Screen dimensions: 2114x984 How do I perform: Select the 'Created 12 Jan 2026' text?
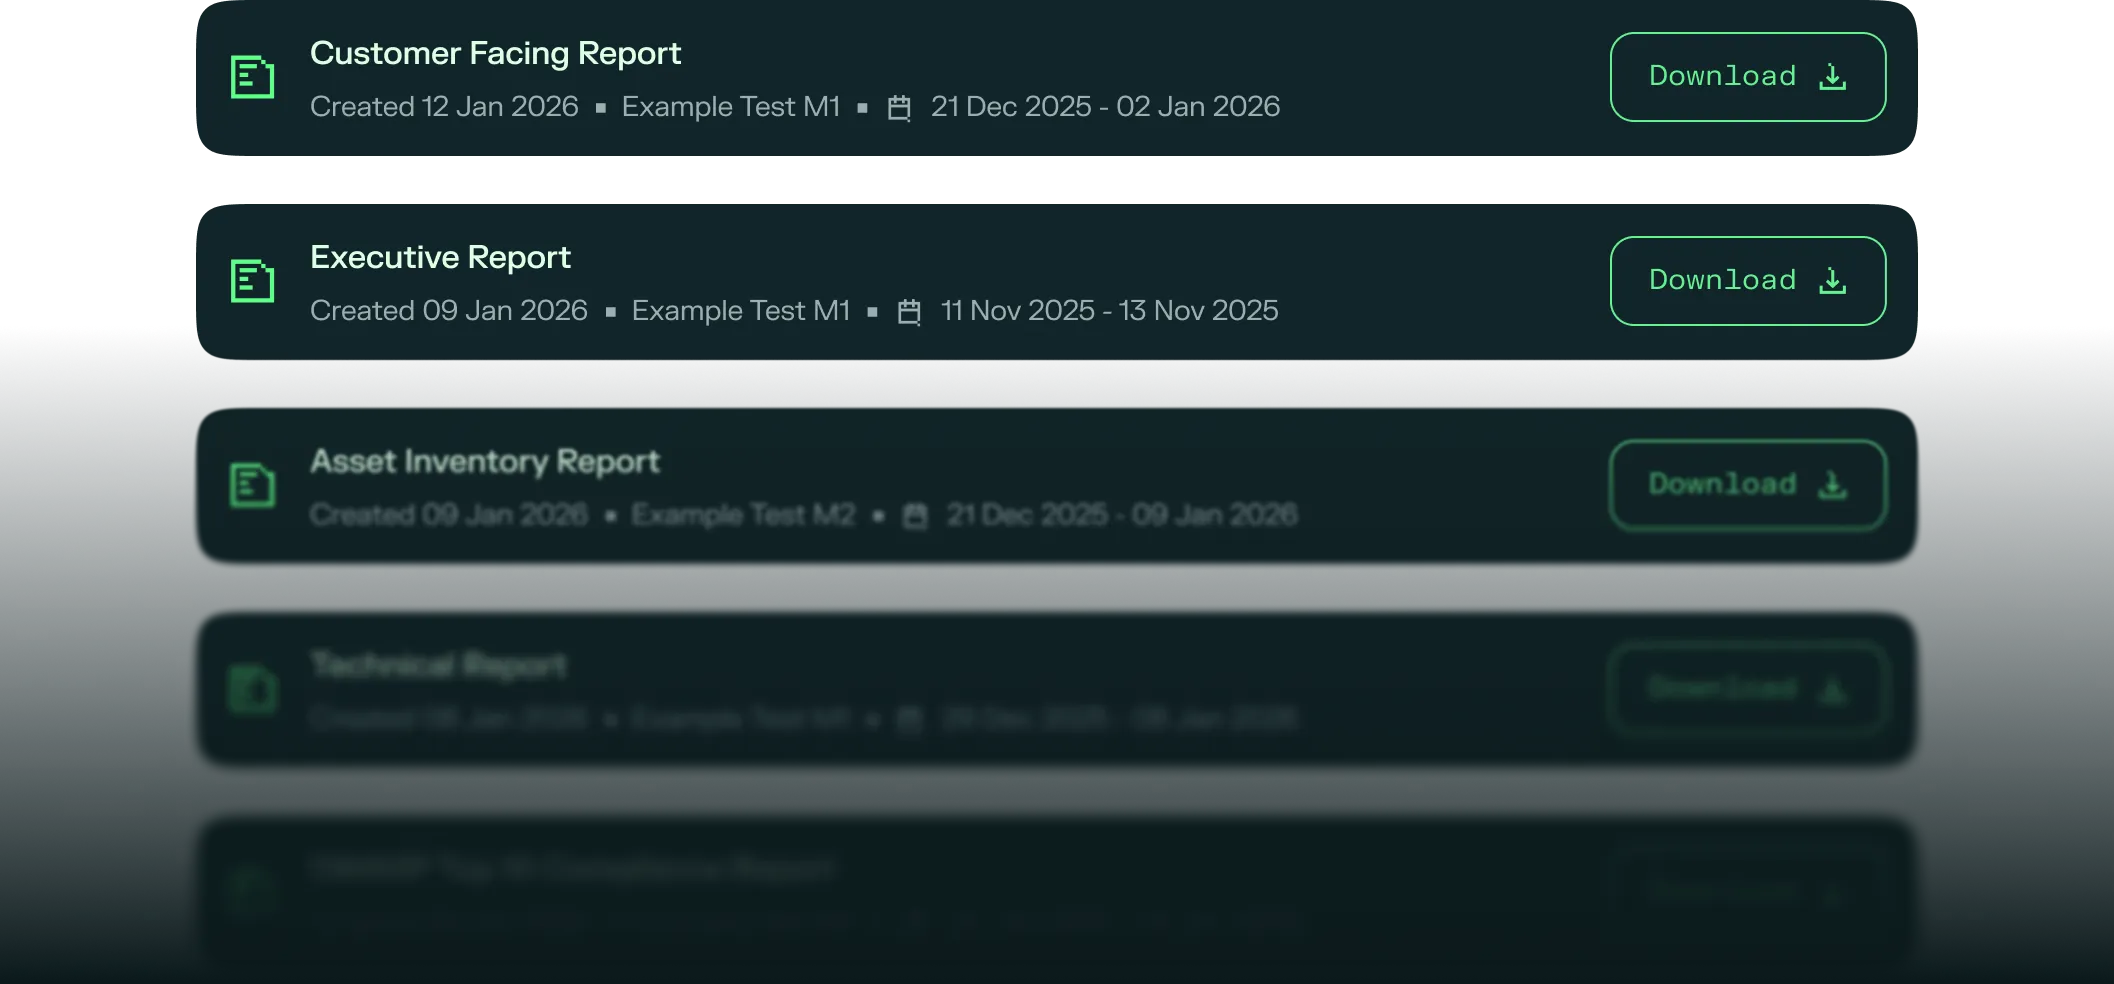[444, 106]
